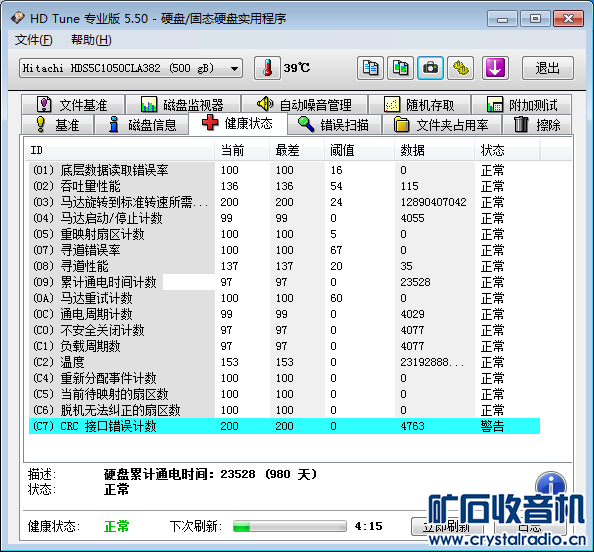Click the copy text to clipboard icon

(370, 68)
